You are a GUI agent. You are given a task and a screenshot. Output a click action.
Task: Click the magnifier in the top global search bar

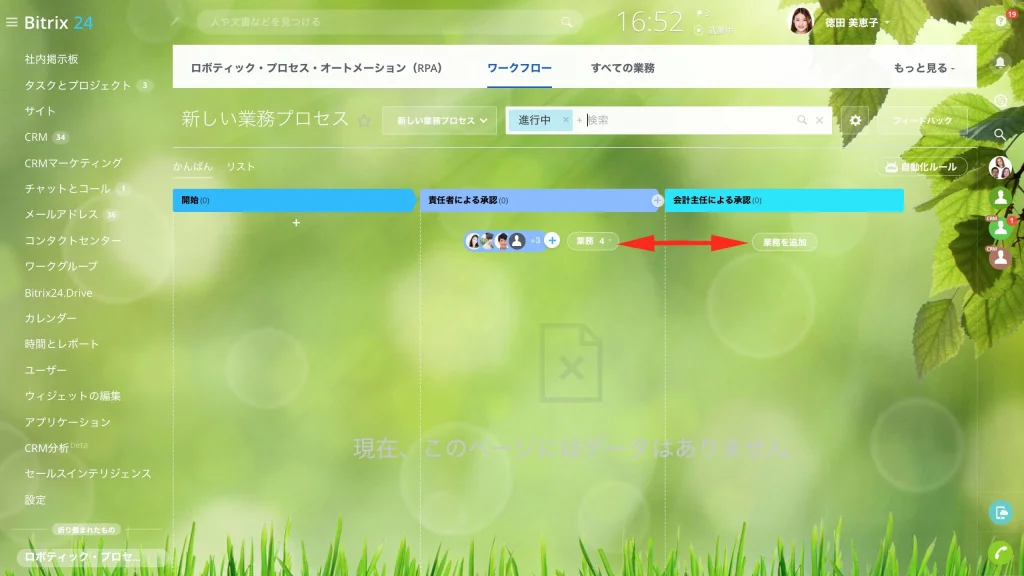click(566, 22)
